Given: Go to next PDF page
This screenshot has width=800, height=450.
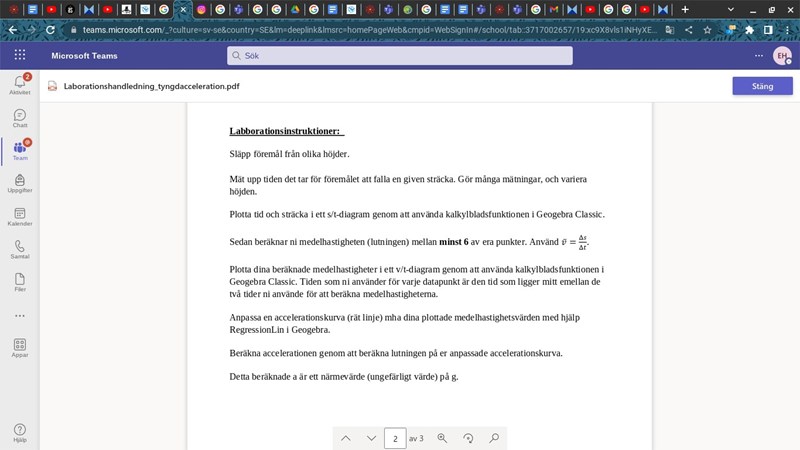Looking at the screenshot, I should (371, 438).
